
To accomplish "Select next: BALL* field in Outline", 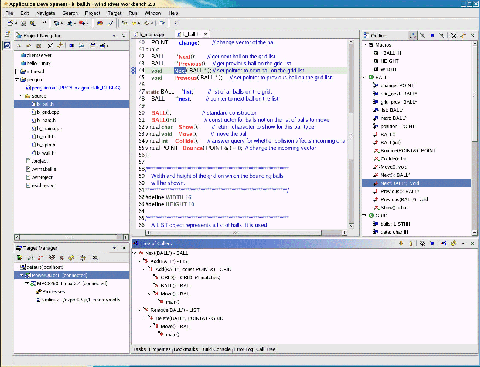I will 389,118.
